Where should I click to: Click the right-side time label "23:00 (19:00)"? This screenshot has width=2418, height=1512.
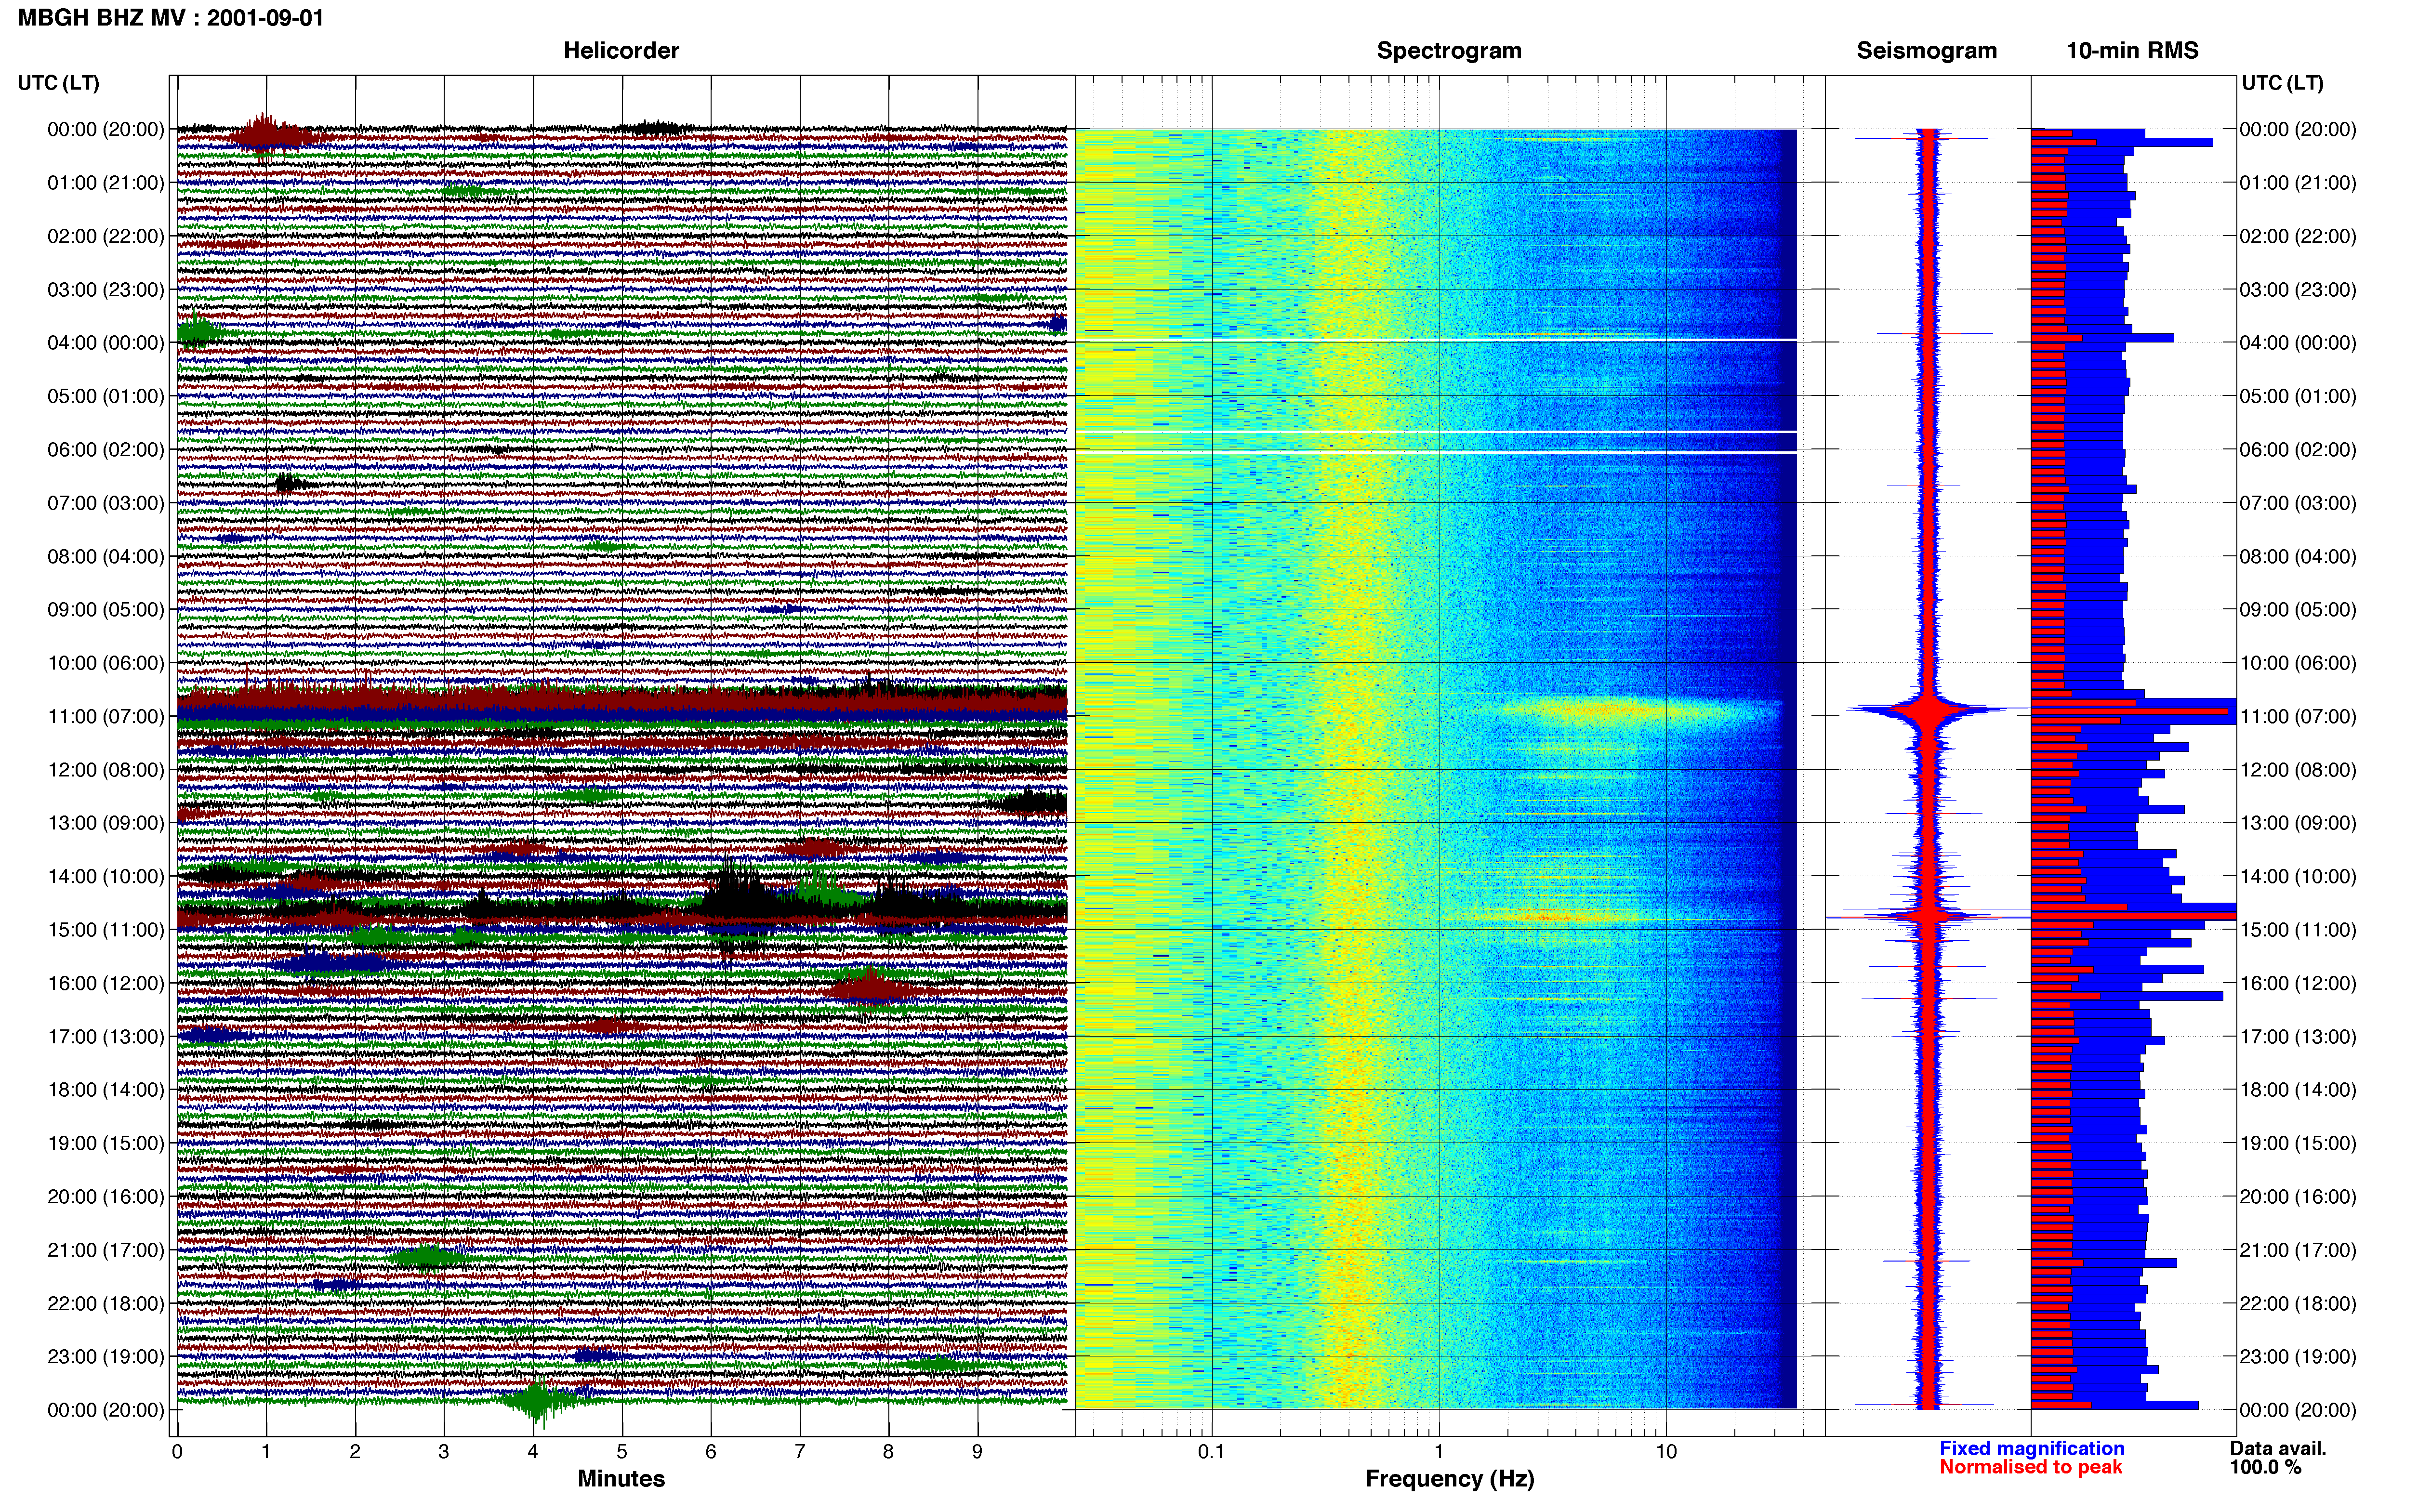tap(2298, 1357)
